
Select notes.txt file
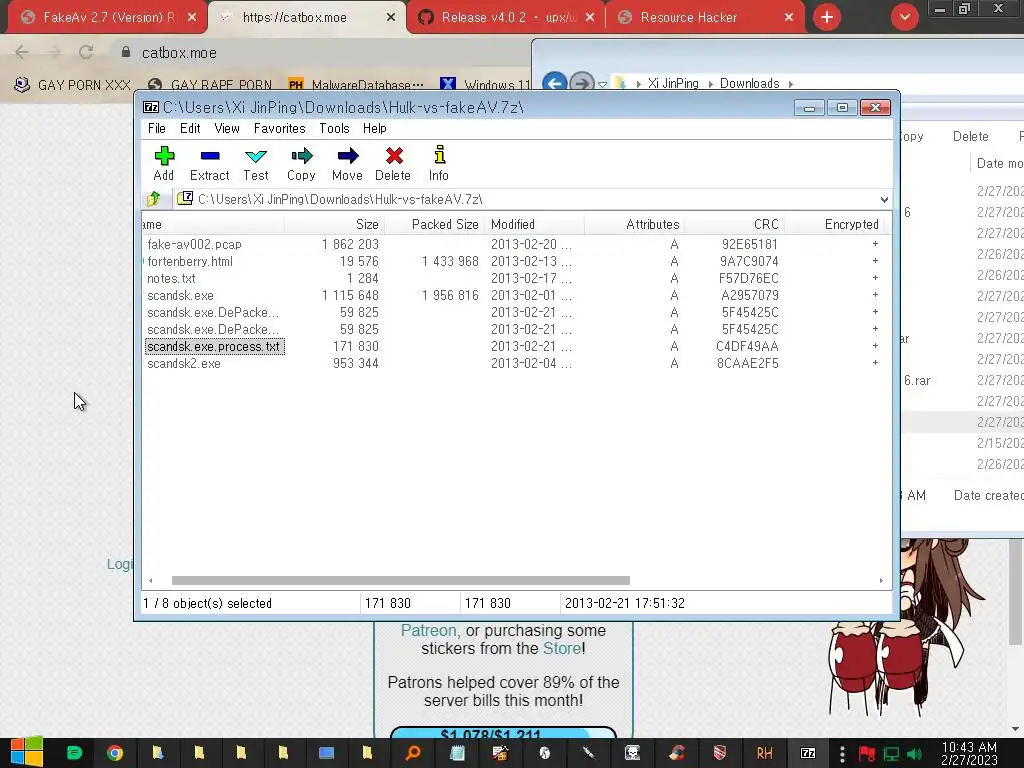(x=171, y=278)
